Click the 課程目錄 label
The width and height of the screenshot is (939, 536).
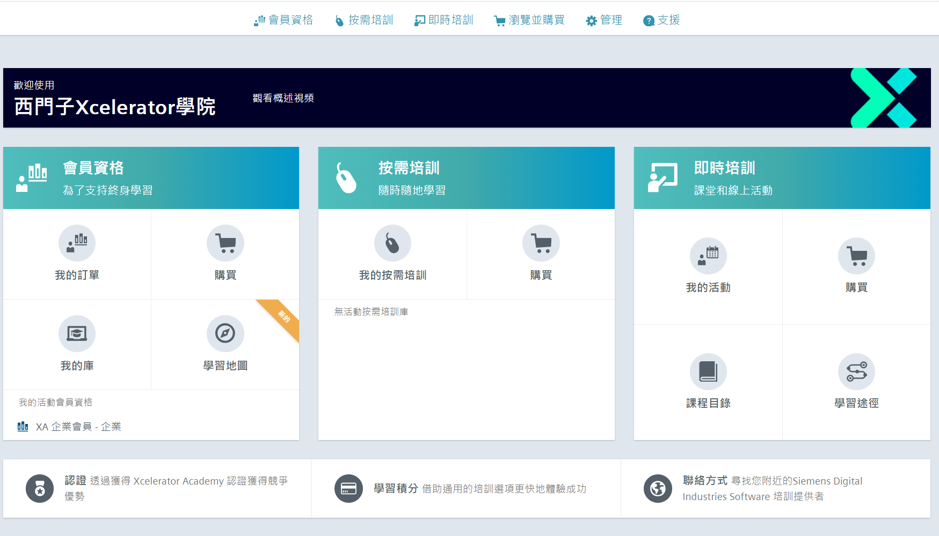coord(708,404)
